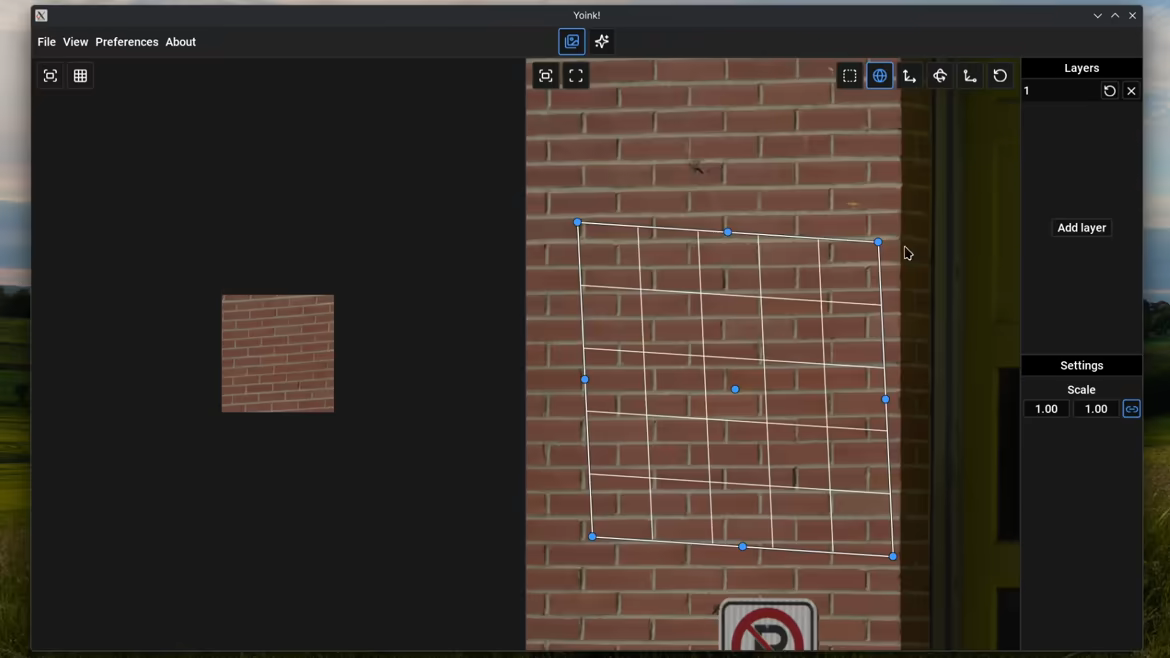Click the top-right corner handle of the grid
Screen dimensions: 1170x658
pyautogui.click(x=878, y=242)
